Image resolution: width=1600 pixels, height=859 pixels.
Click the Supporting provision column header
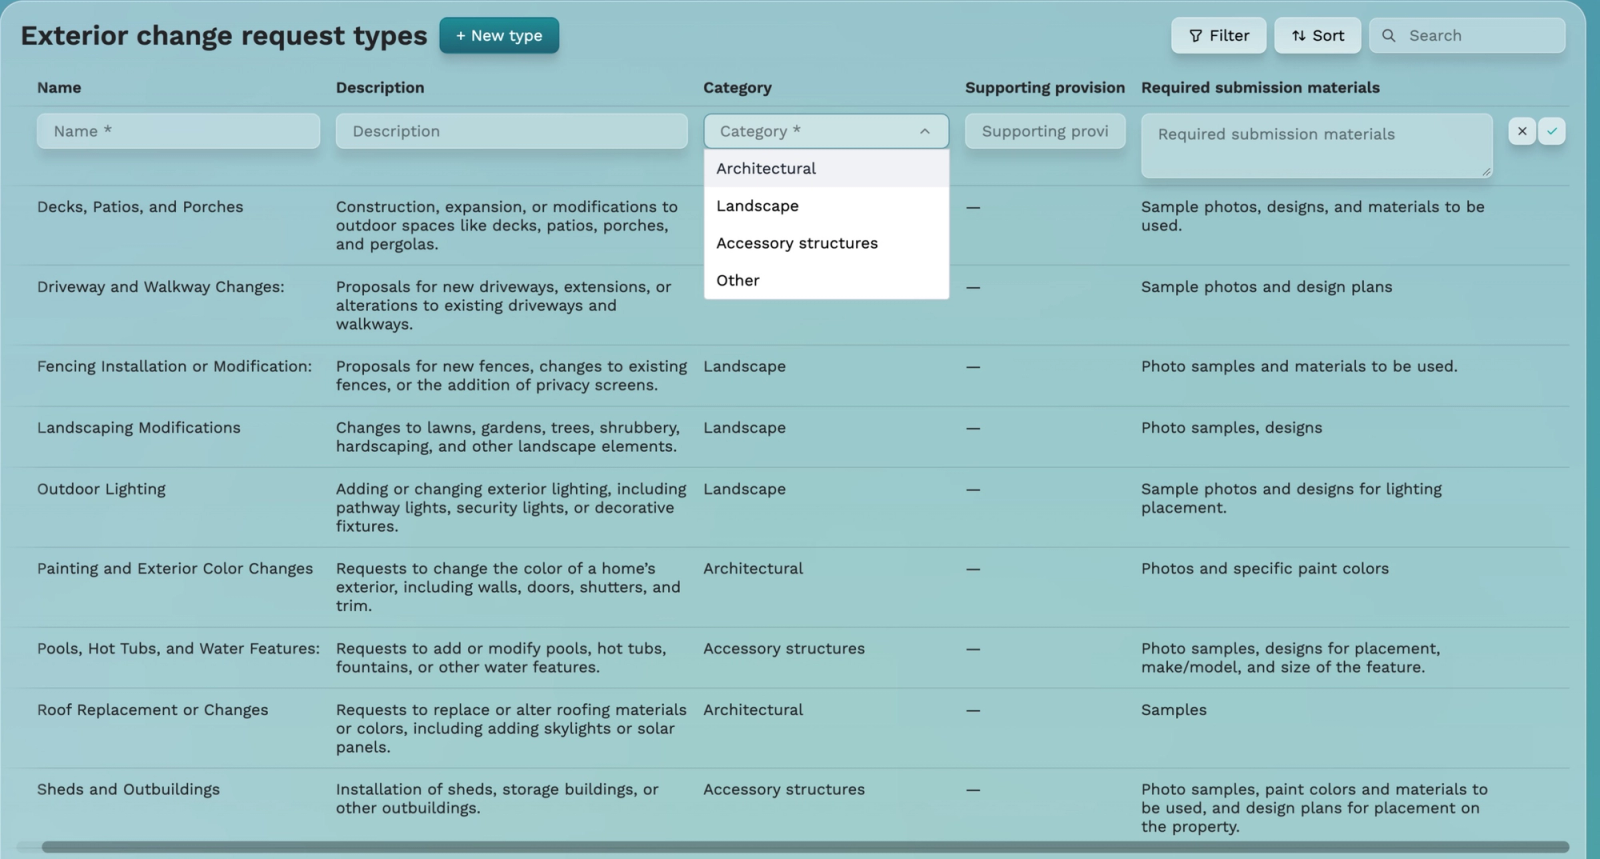click(x=1045, y=88)
